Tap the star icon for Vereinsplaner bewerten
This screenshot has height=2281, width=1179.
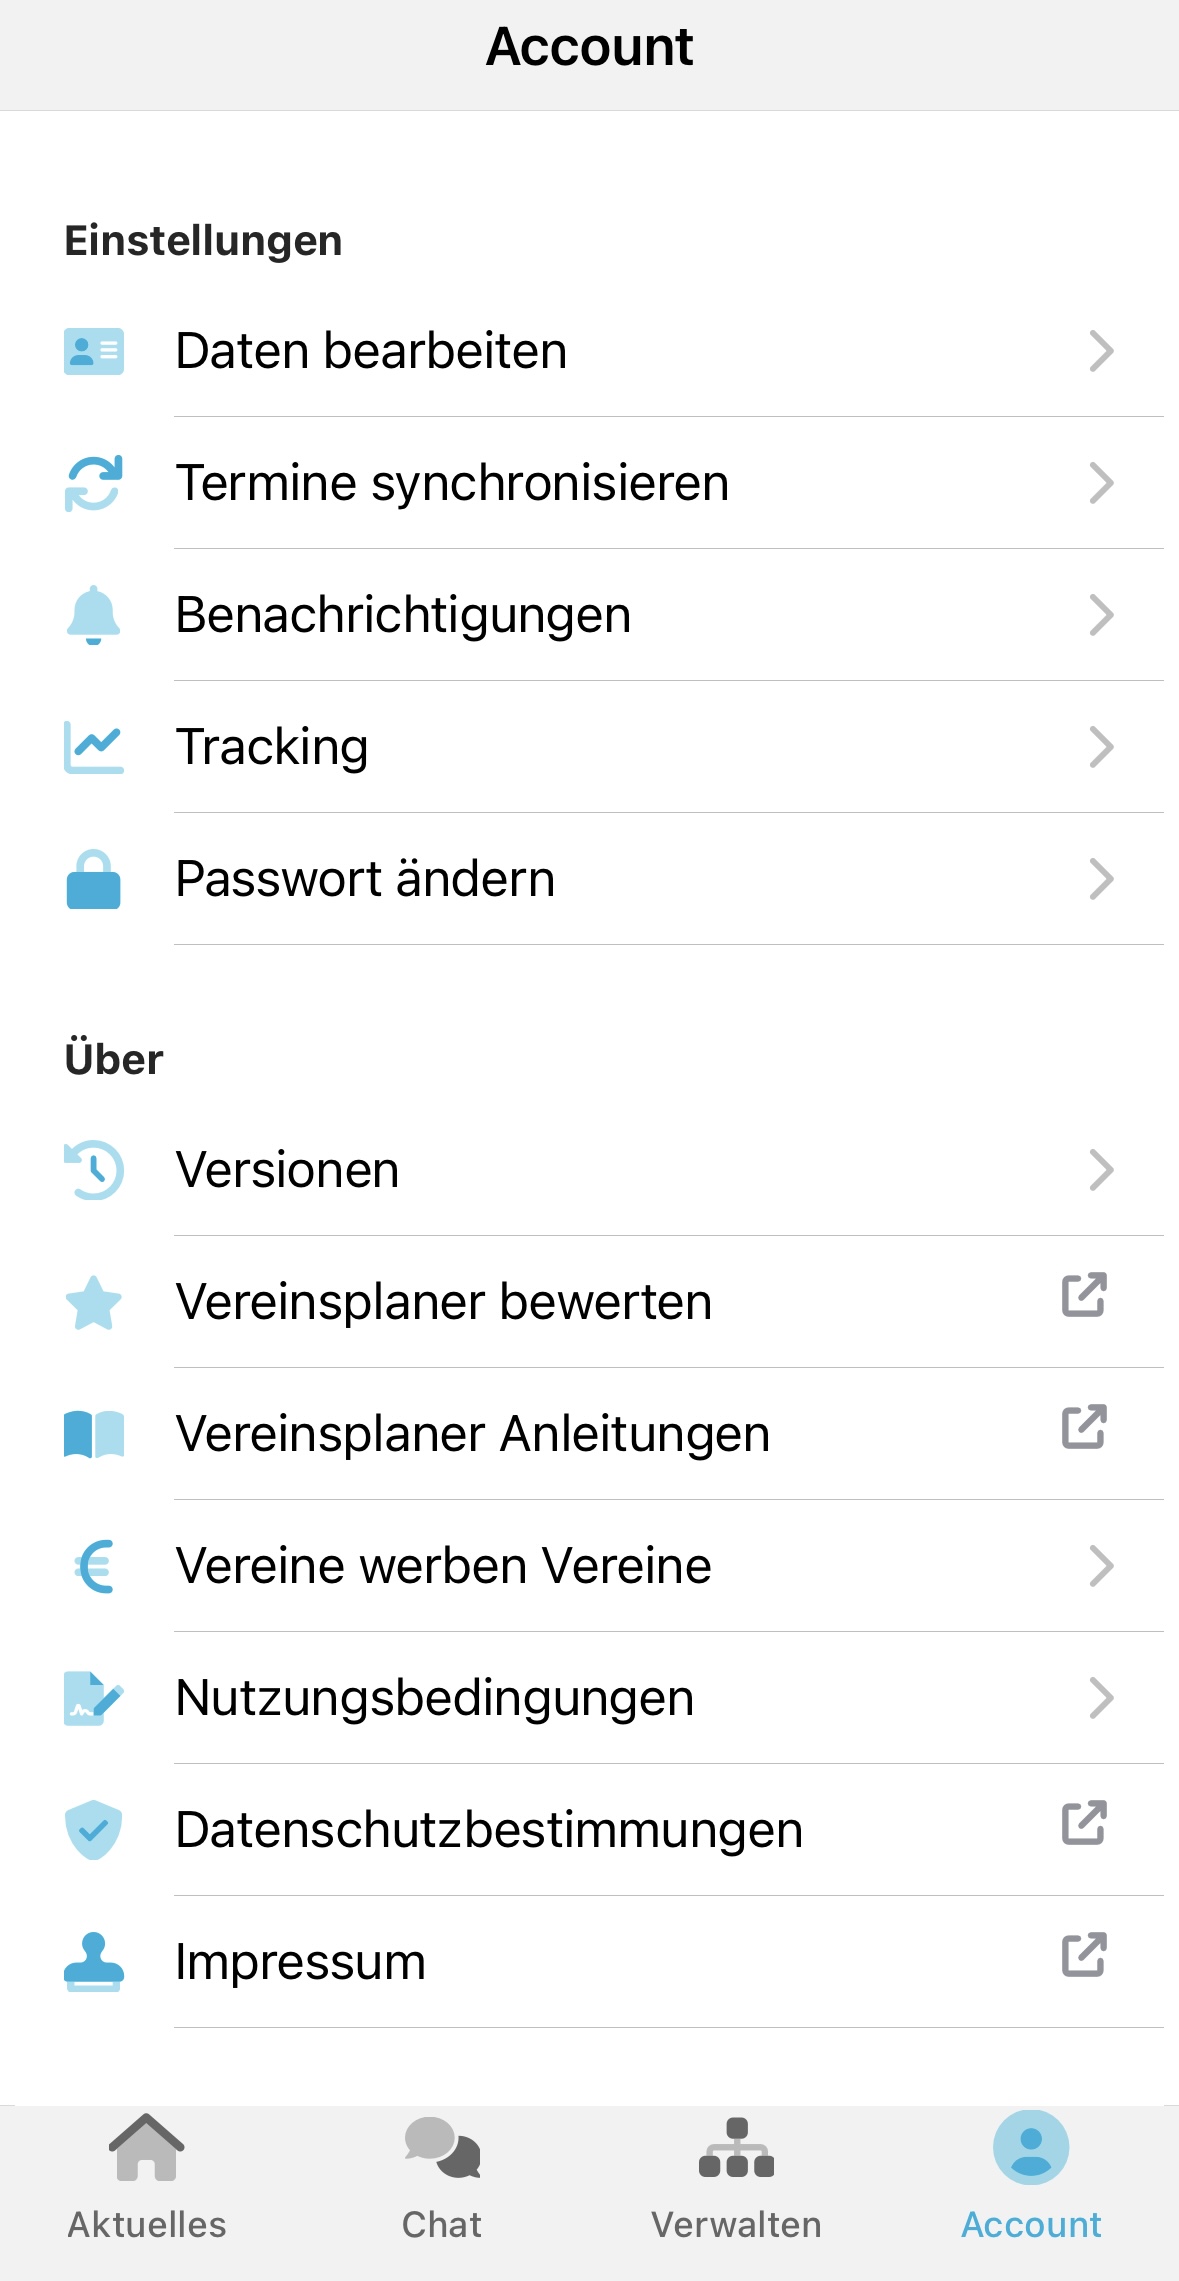(x=94, y=1302)
